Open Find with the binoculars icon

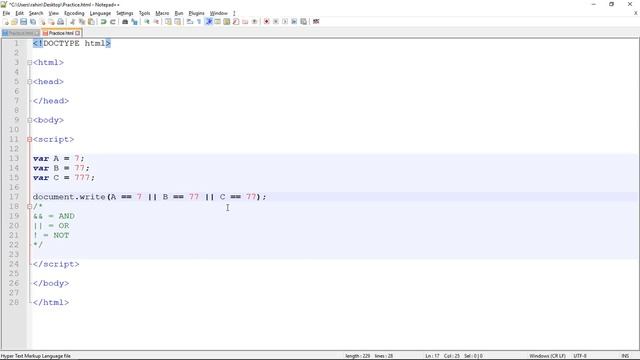(125, 22)
